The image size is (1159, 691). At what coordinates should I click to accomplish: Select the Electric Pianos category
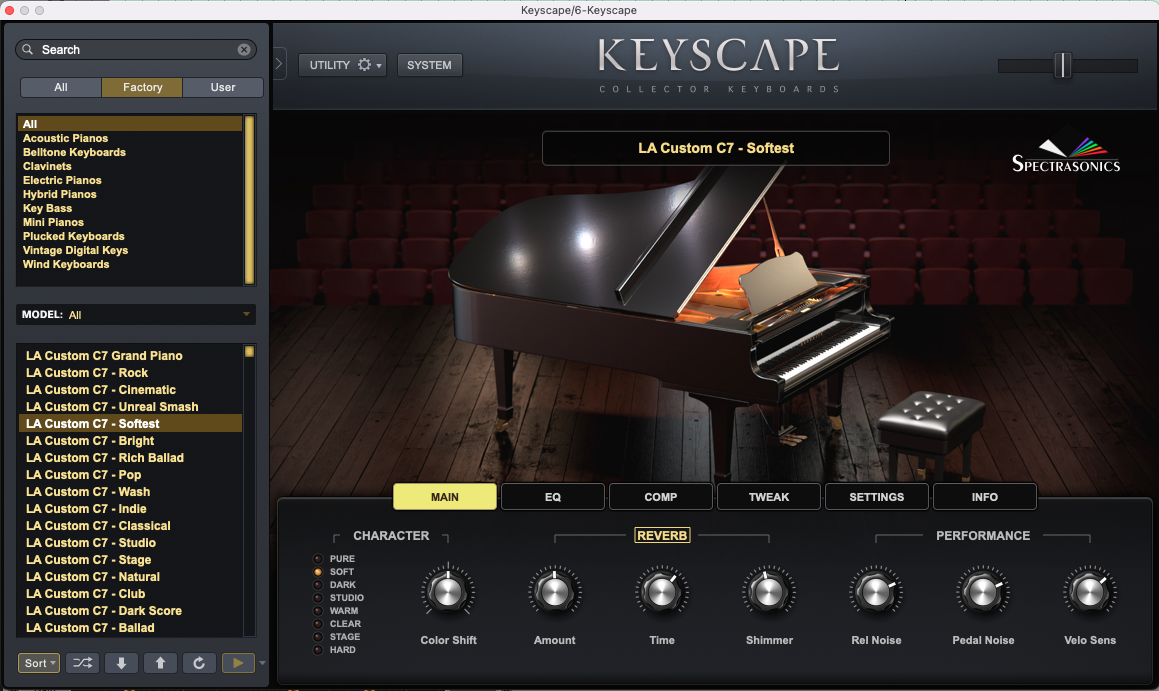coord(62,180)
